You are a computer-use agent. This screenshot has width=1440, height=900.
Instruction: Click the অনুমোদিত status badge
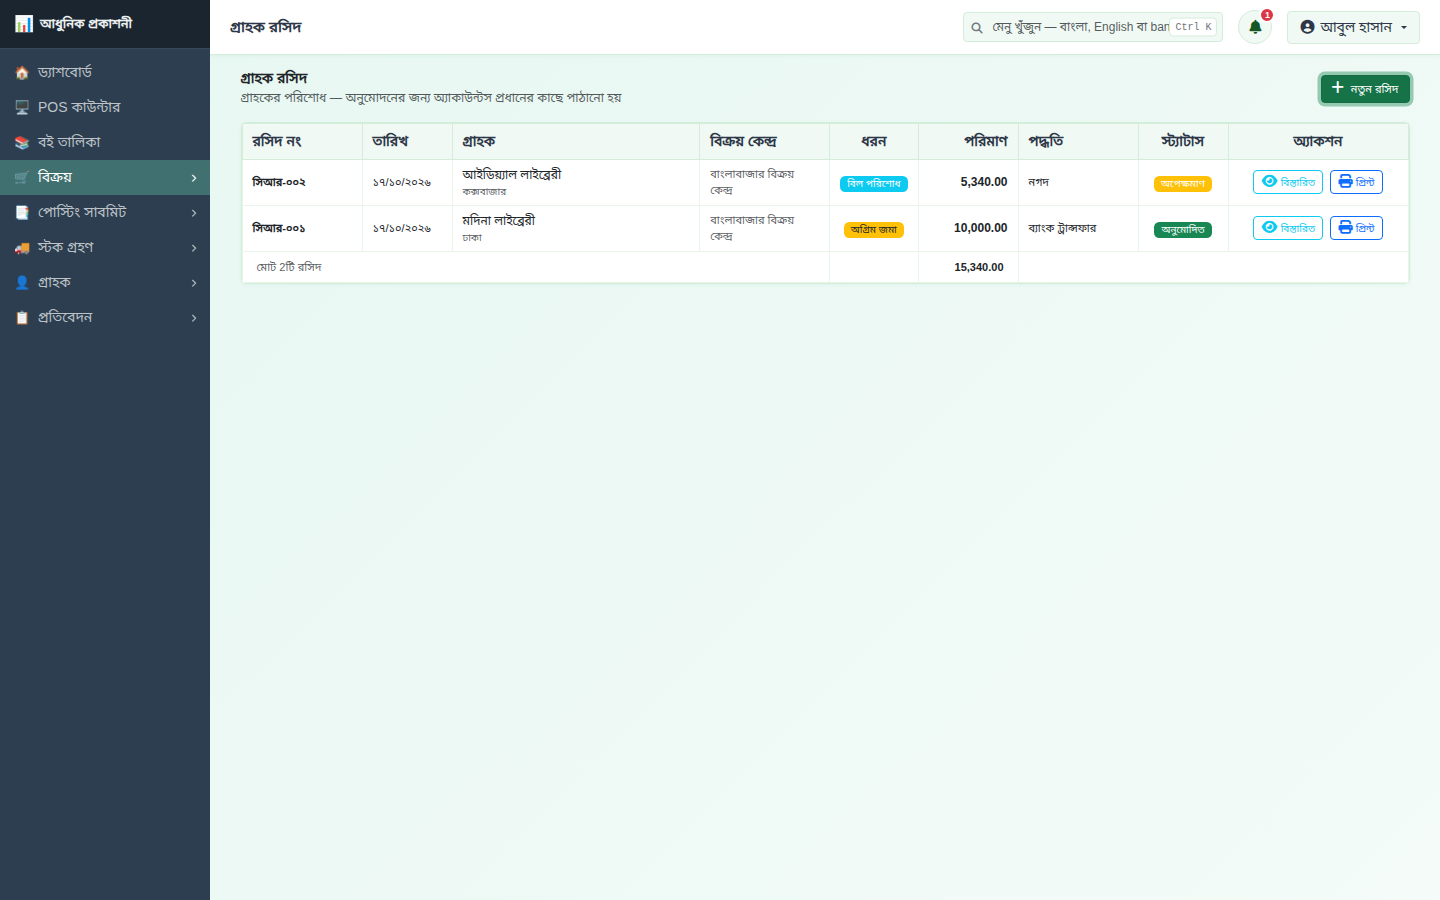1183,230
